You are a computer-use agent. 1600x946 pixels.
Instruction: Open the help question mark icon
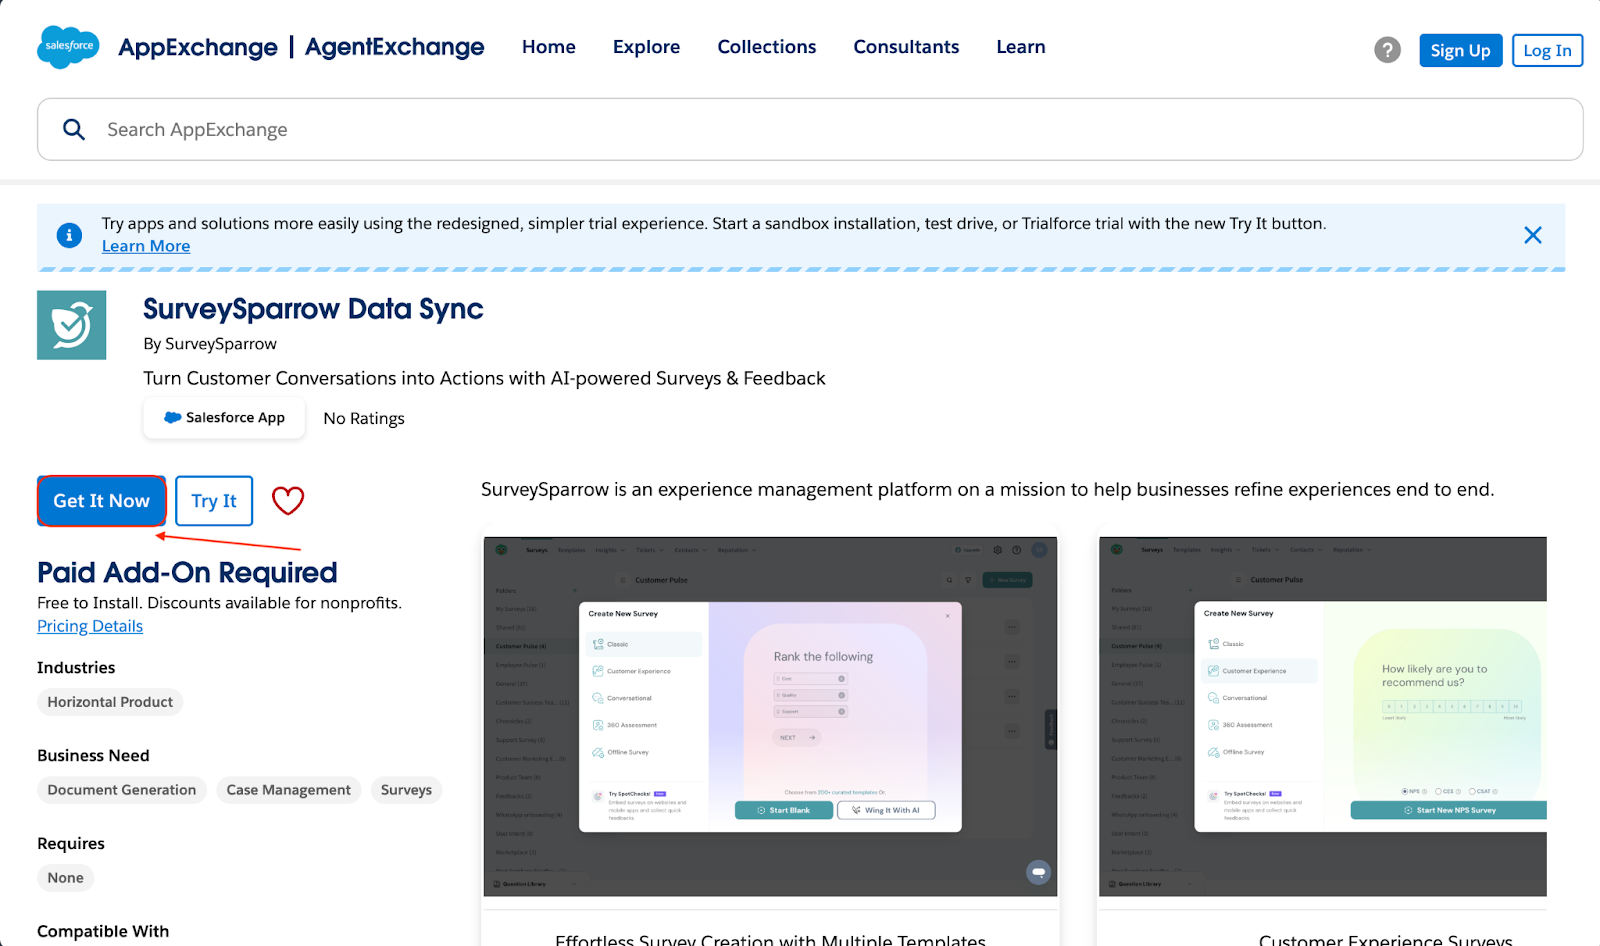(x=1387, y=50)
